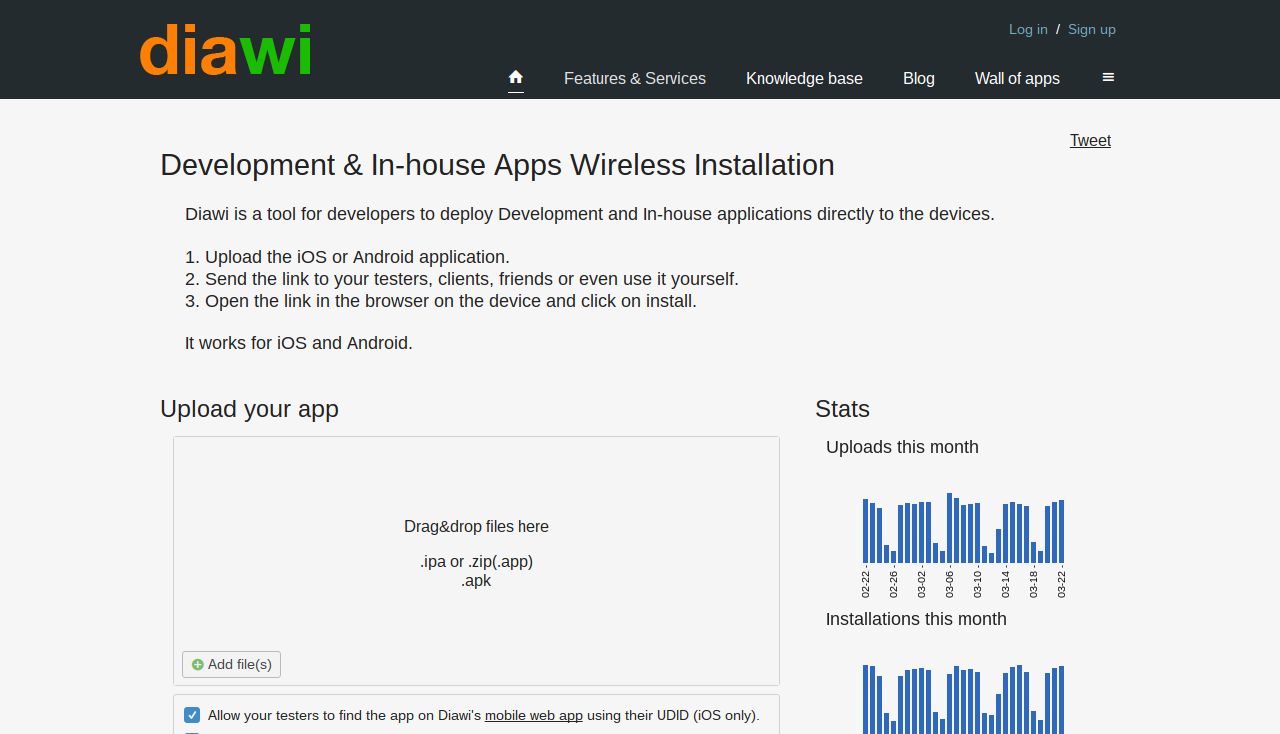
Task: Click the green plus icon on Add file(s)
Action: [x=197, y=665]
